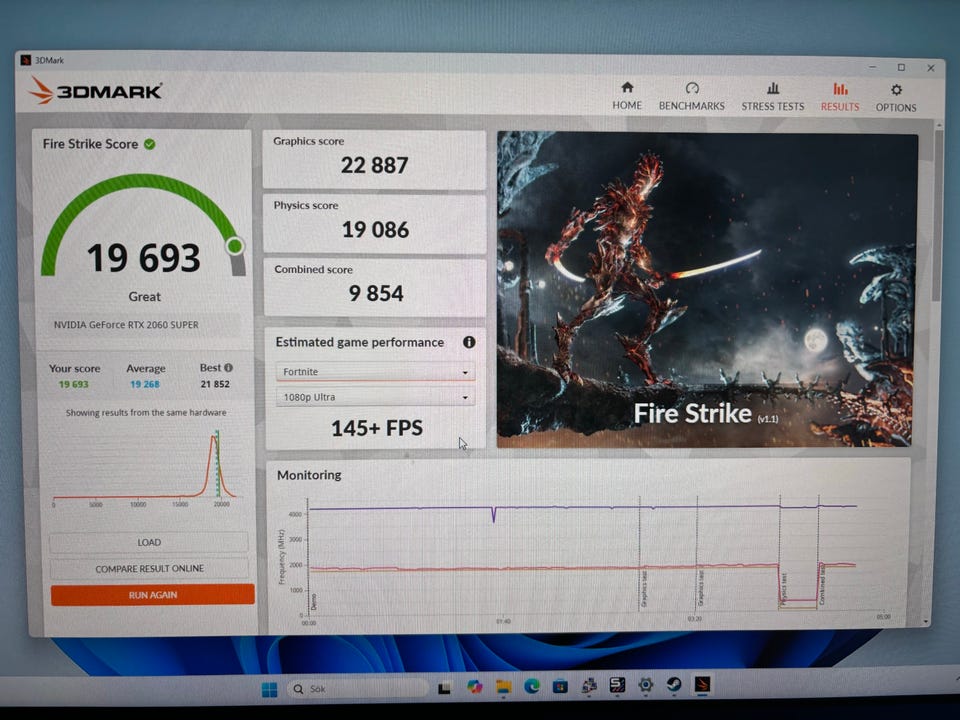Click the NVIDIA GeForce RTX 2060 SUPER label
The height and width of the screenshot is (720, 960).
point(126,324)
